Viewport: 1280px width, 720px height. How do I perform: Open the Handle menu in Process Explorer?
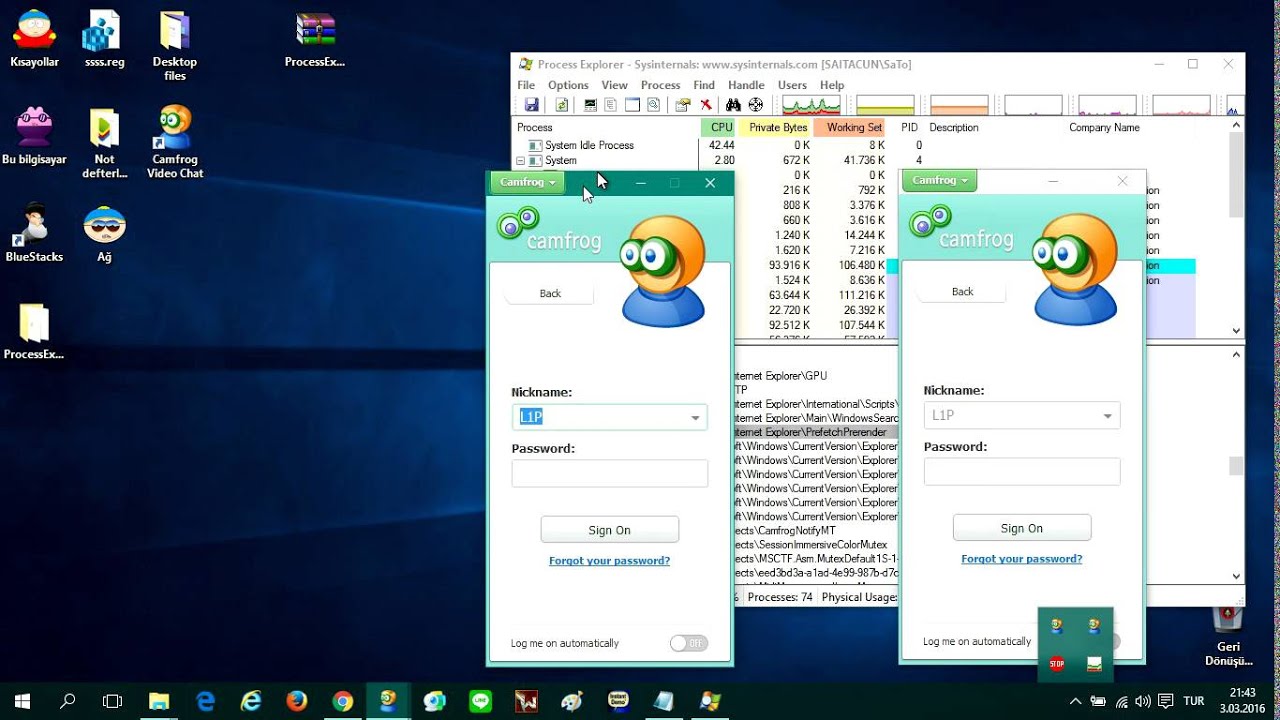click(x=746, y=85)
